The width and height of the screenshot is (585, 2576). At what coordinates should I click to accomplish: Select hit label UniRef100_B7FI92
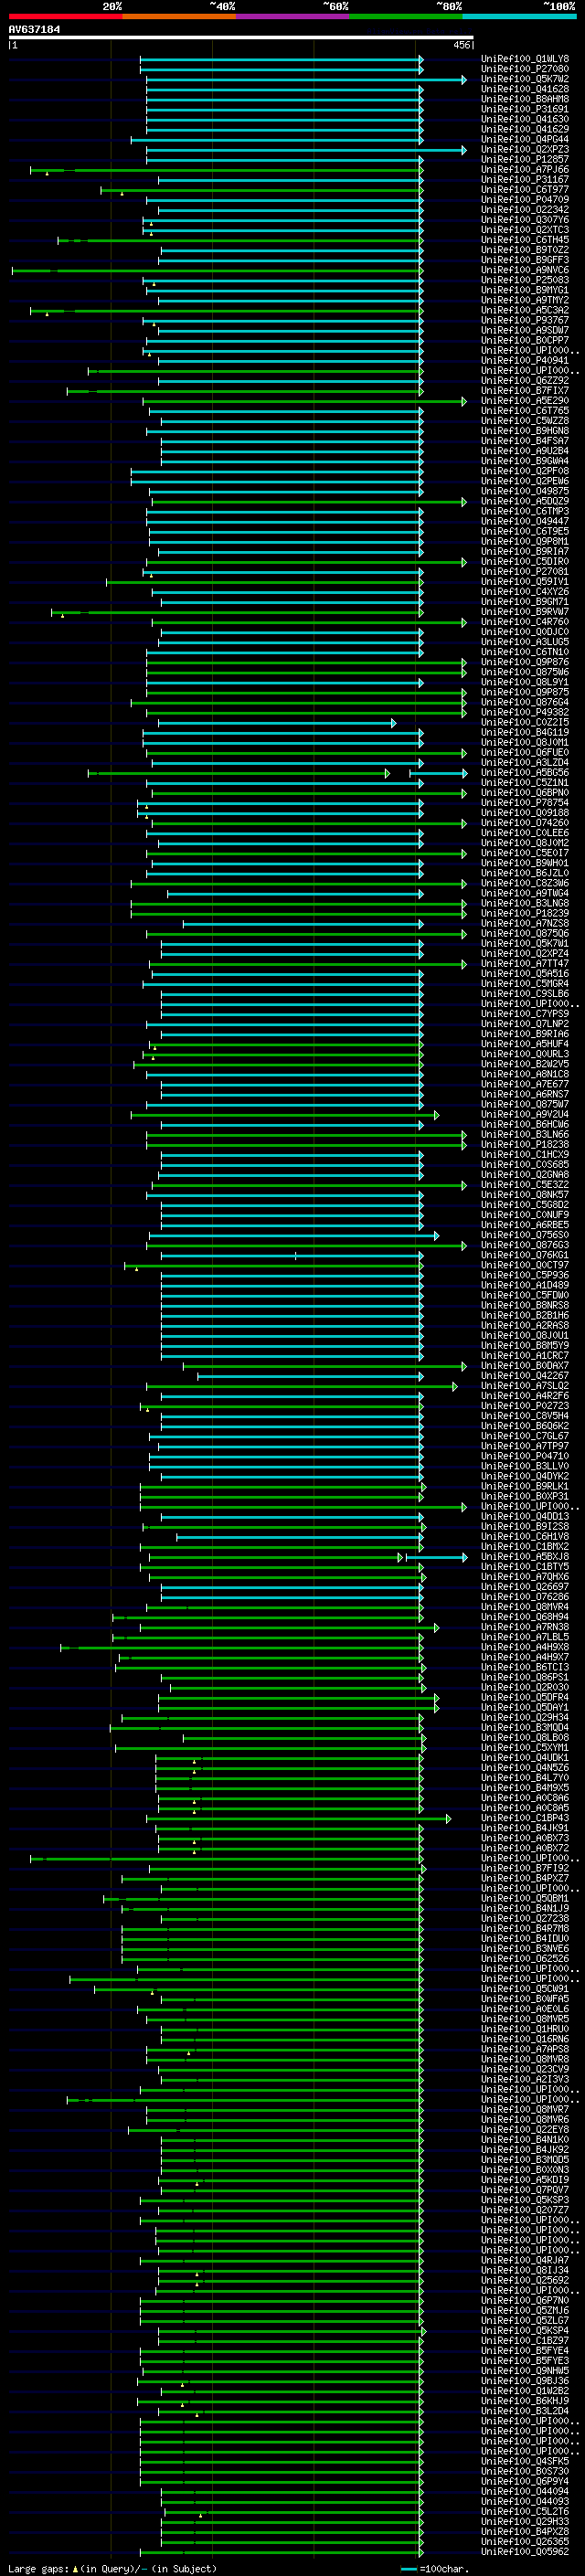(x=525, y=1869)
